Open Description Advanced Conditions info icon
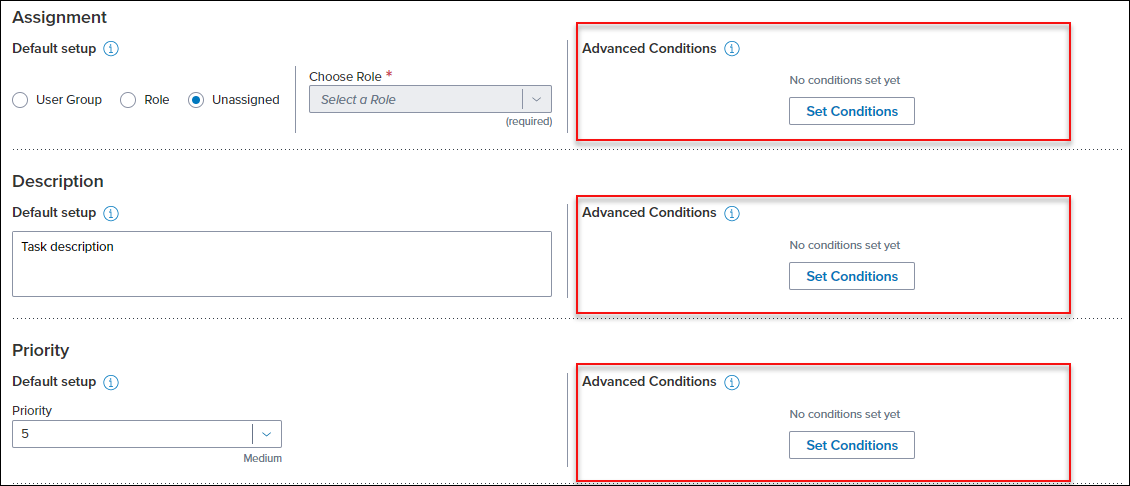Image resolution: width=1130 pixels, height=486 pixels. (732, 213)
